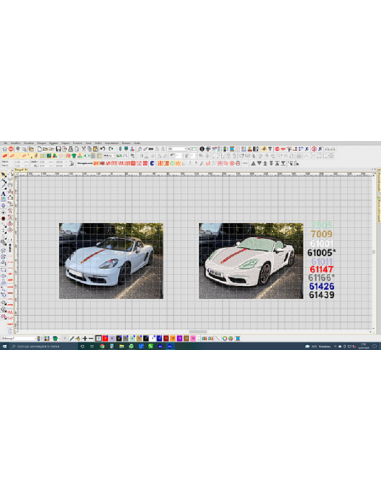Toggle the eye visibility icon
This screenshot has width=381, height=492.
87,156
